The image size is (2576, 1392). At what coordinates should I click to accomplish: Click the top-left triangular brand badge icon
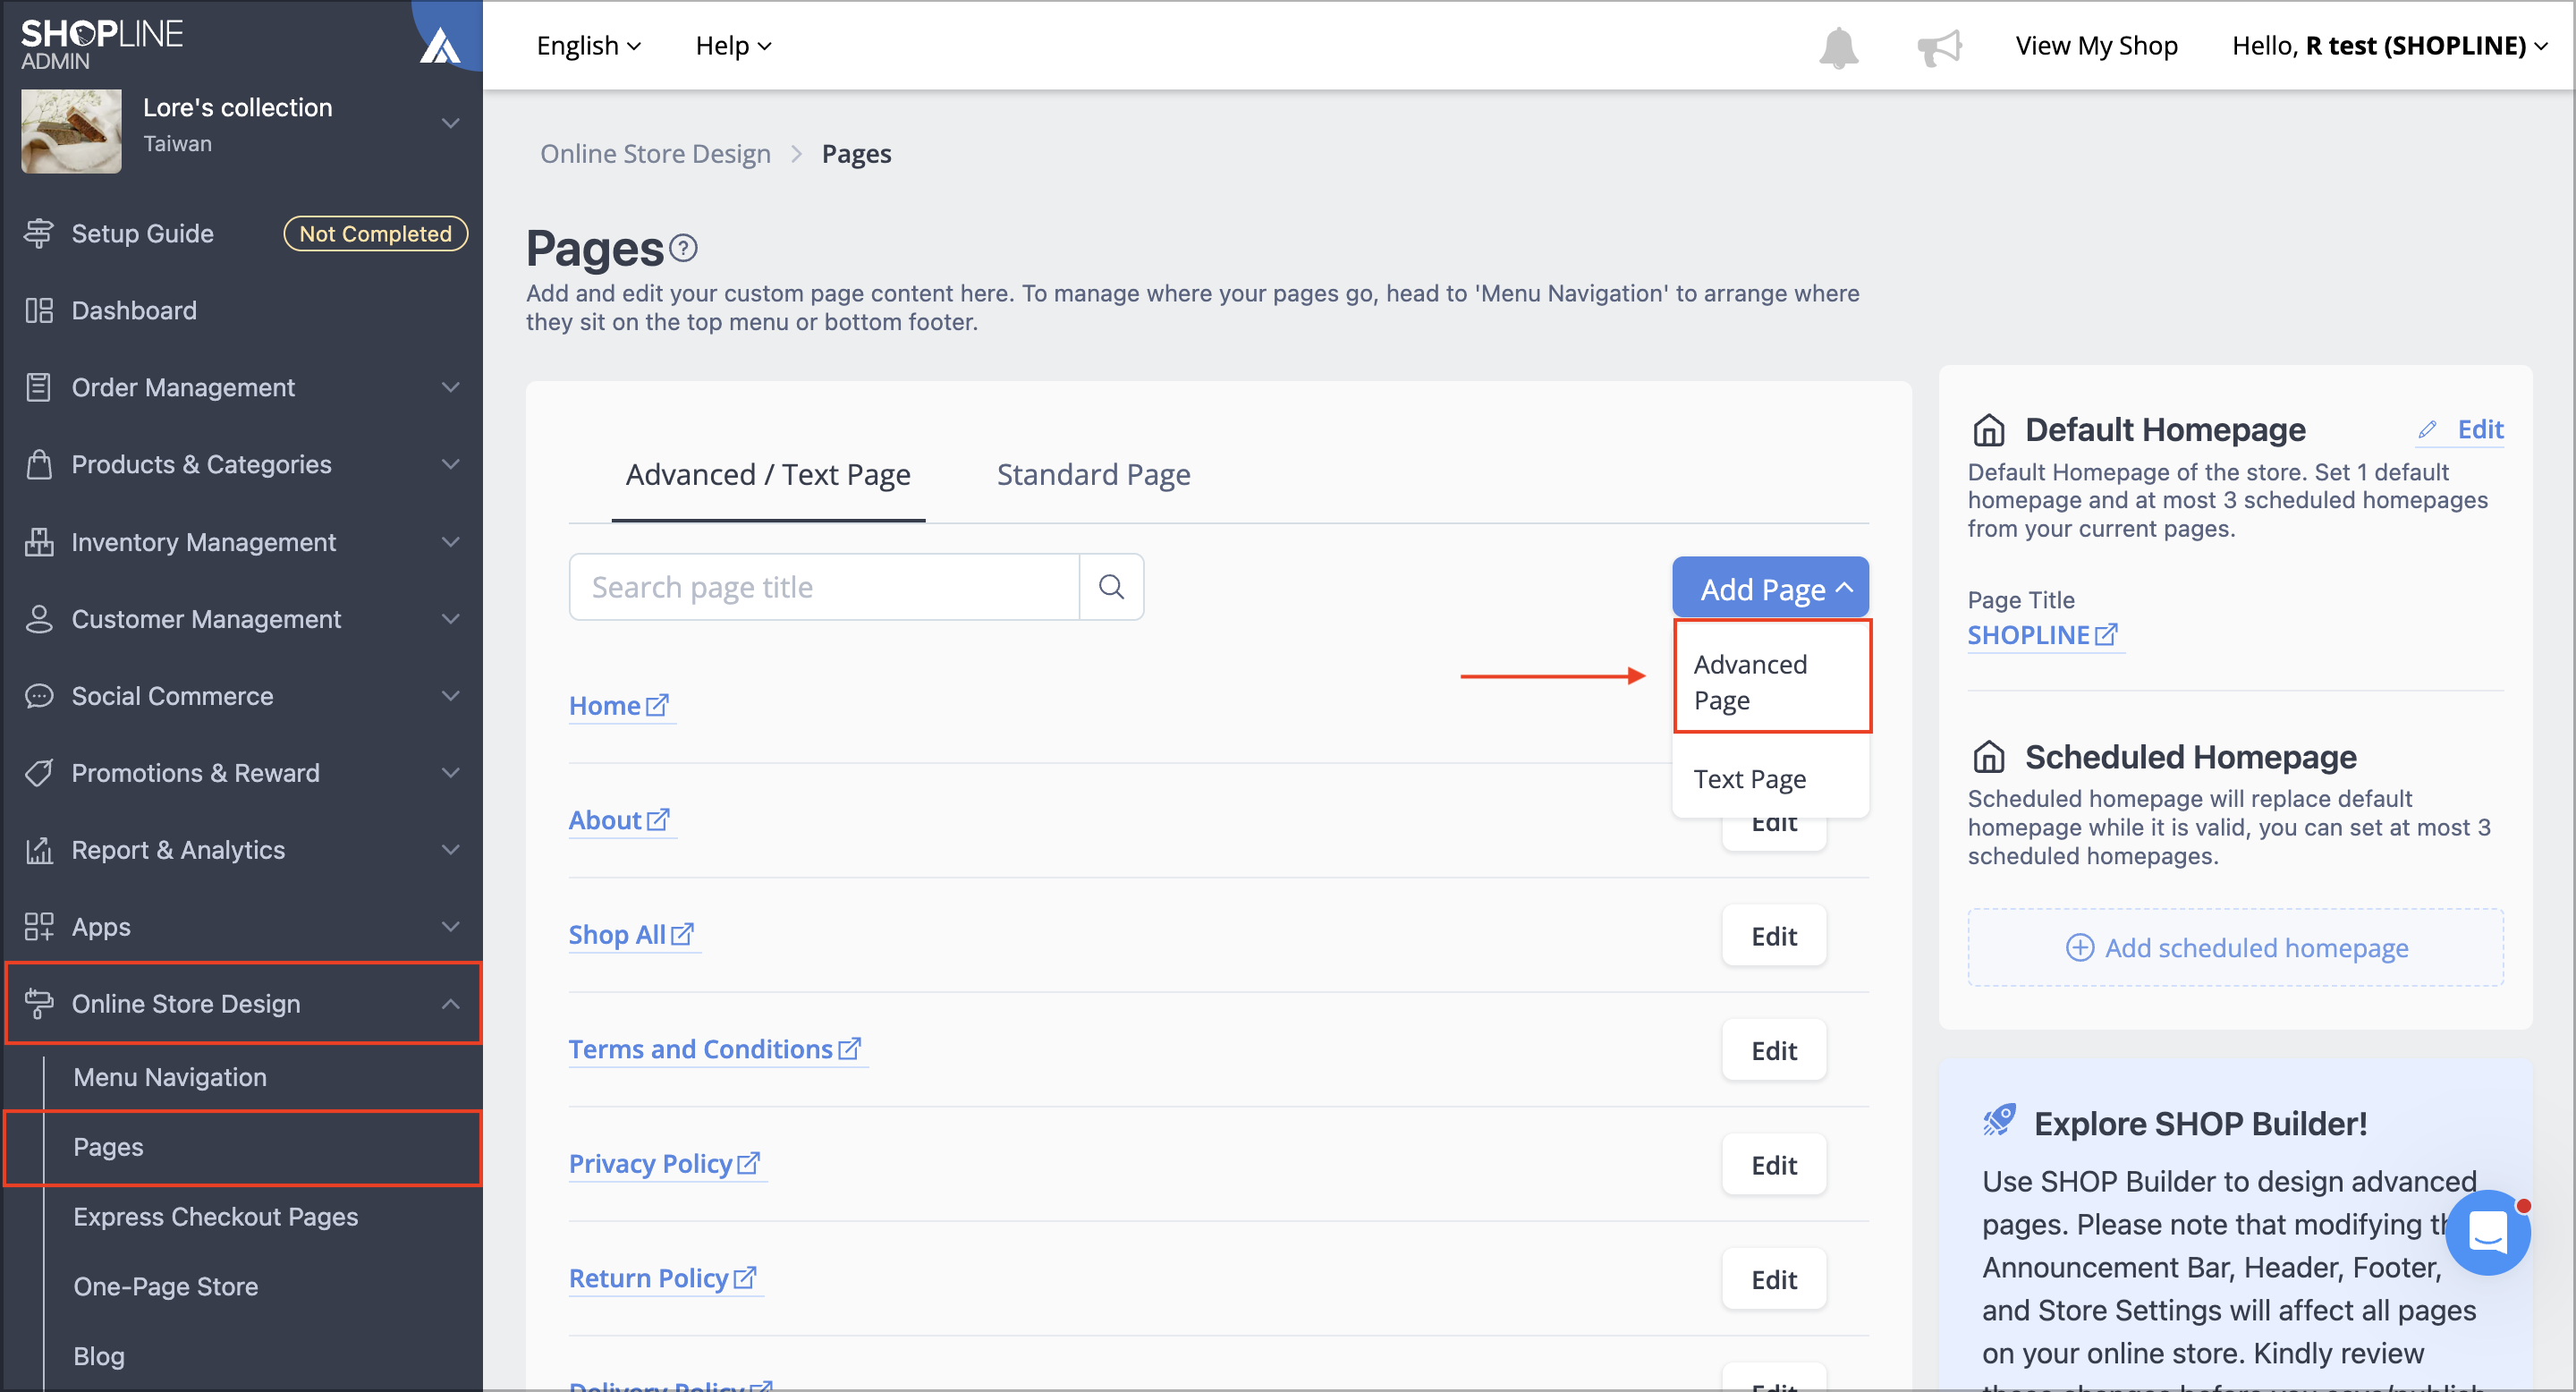pos(441,45)
